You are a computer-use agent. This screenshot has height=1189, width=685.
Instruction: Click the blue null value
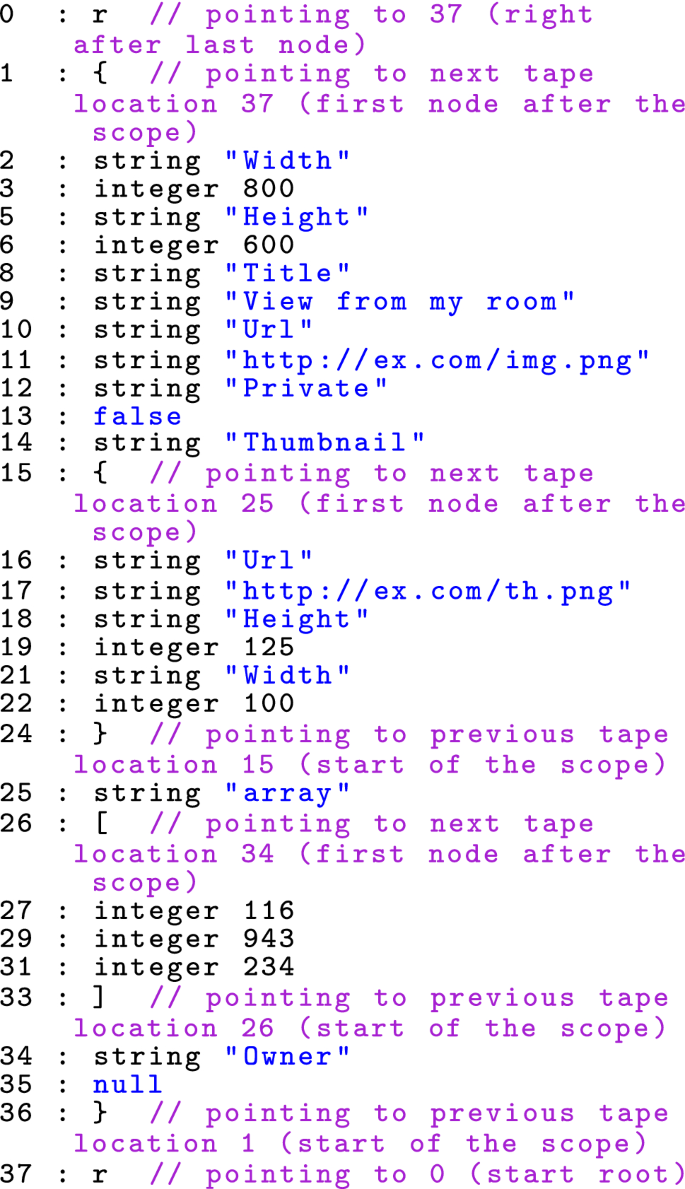pyautogui.click(x=128, y=1085)
